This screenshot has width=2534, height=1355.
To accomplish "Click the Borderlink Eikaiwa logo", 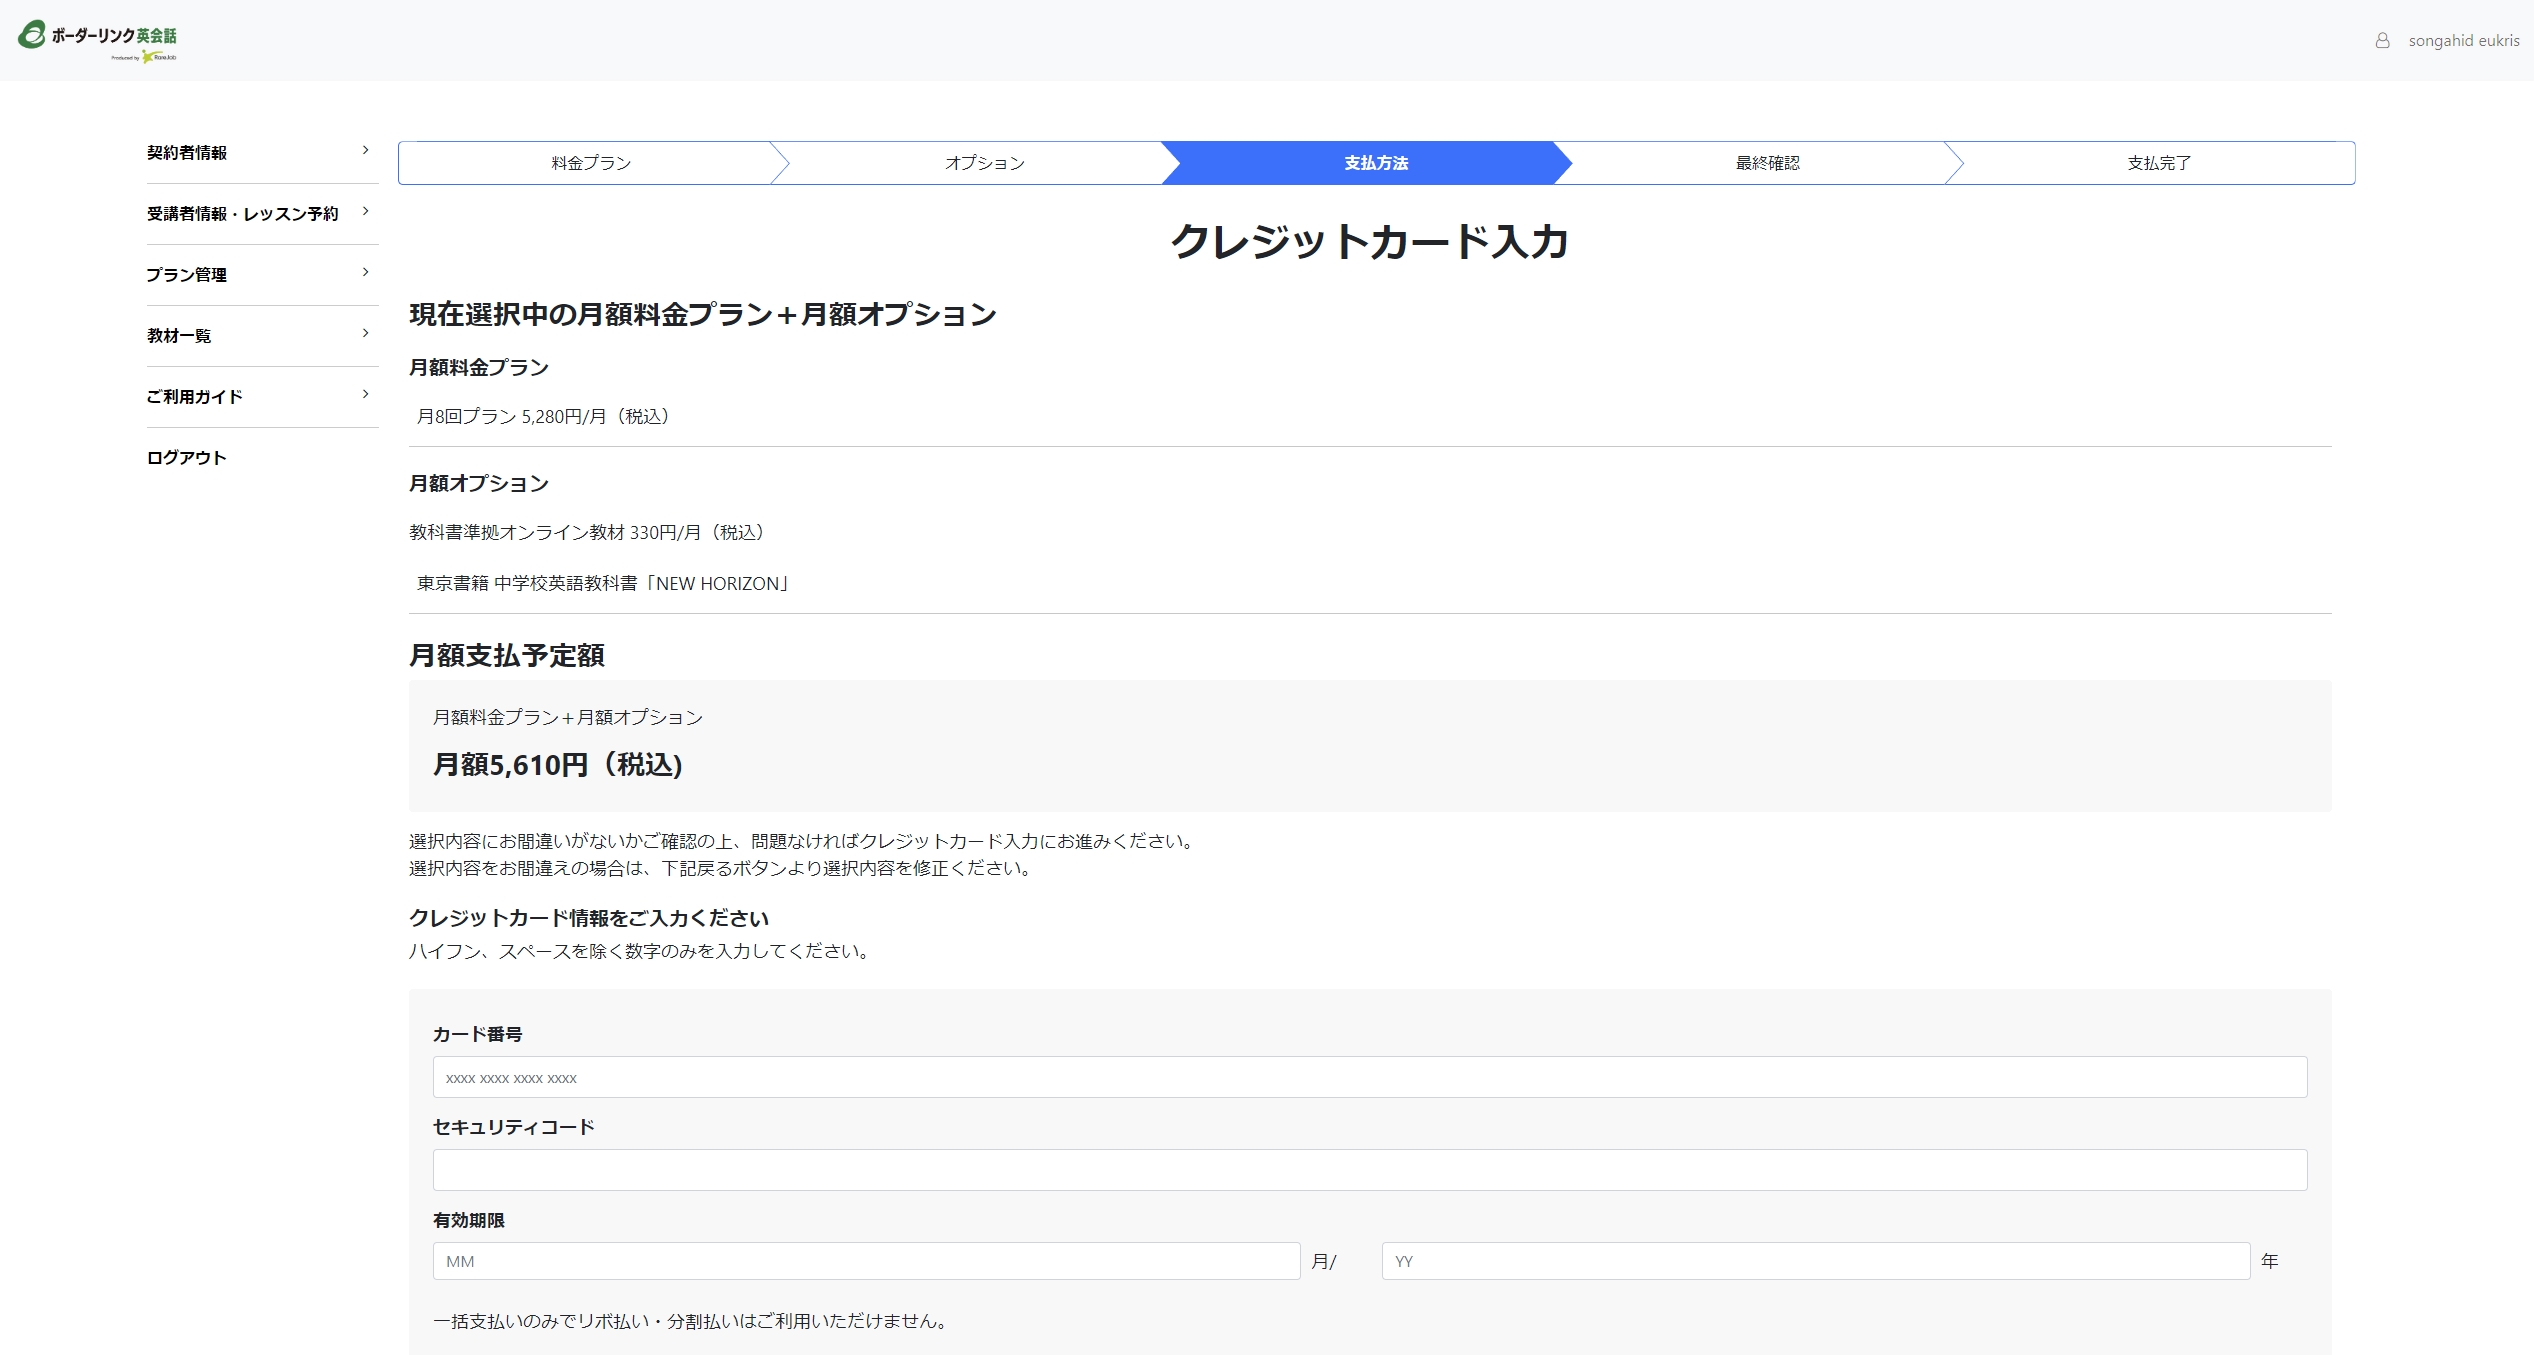I will [98, 40].
